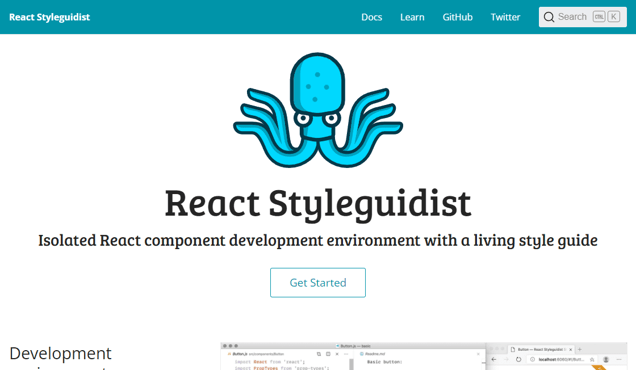The height and width of the screenshot is (370, 636).
Task: Click the K key hint in search
Action: (614, 17)
